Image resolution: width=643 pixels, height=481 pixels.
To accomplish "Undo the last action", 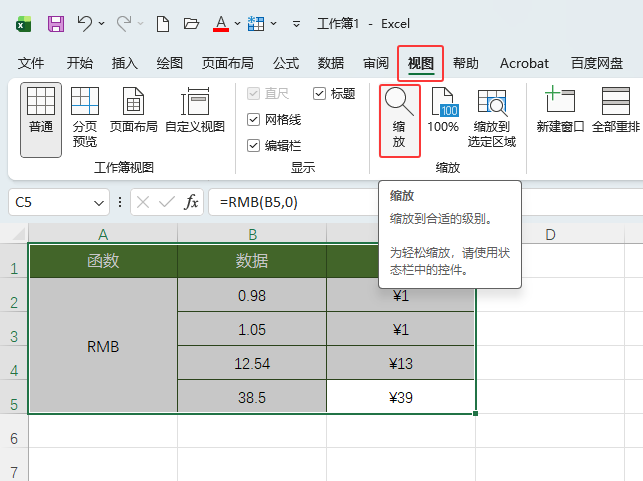I will click(x=84, y=24).
